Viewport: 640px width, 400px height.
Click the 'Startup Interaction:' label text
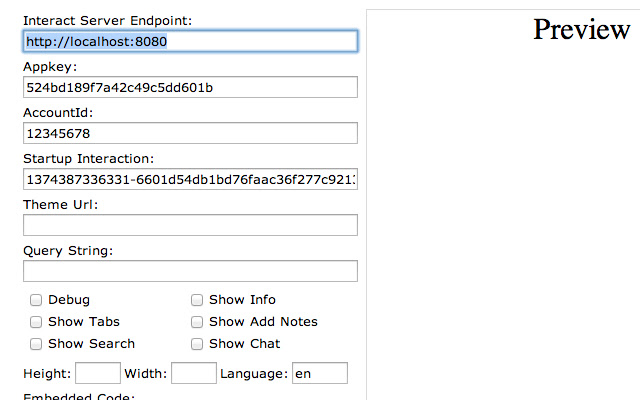point(88,159)
